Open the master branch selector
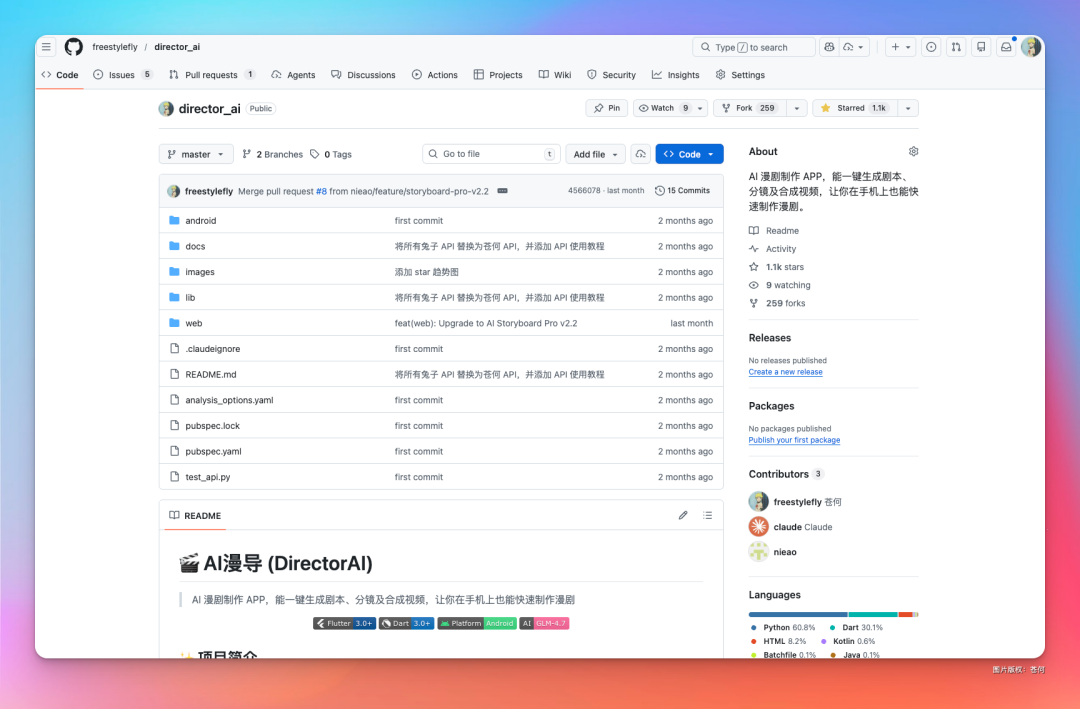The image size is (1080, 709). point(196,154)
